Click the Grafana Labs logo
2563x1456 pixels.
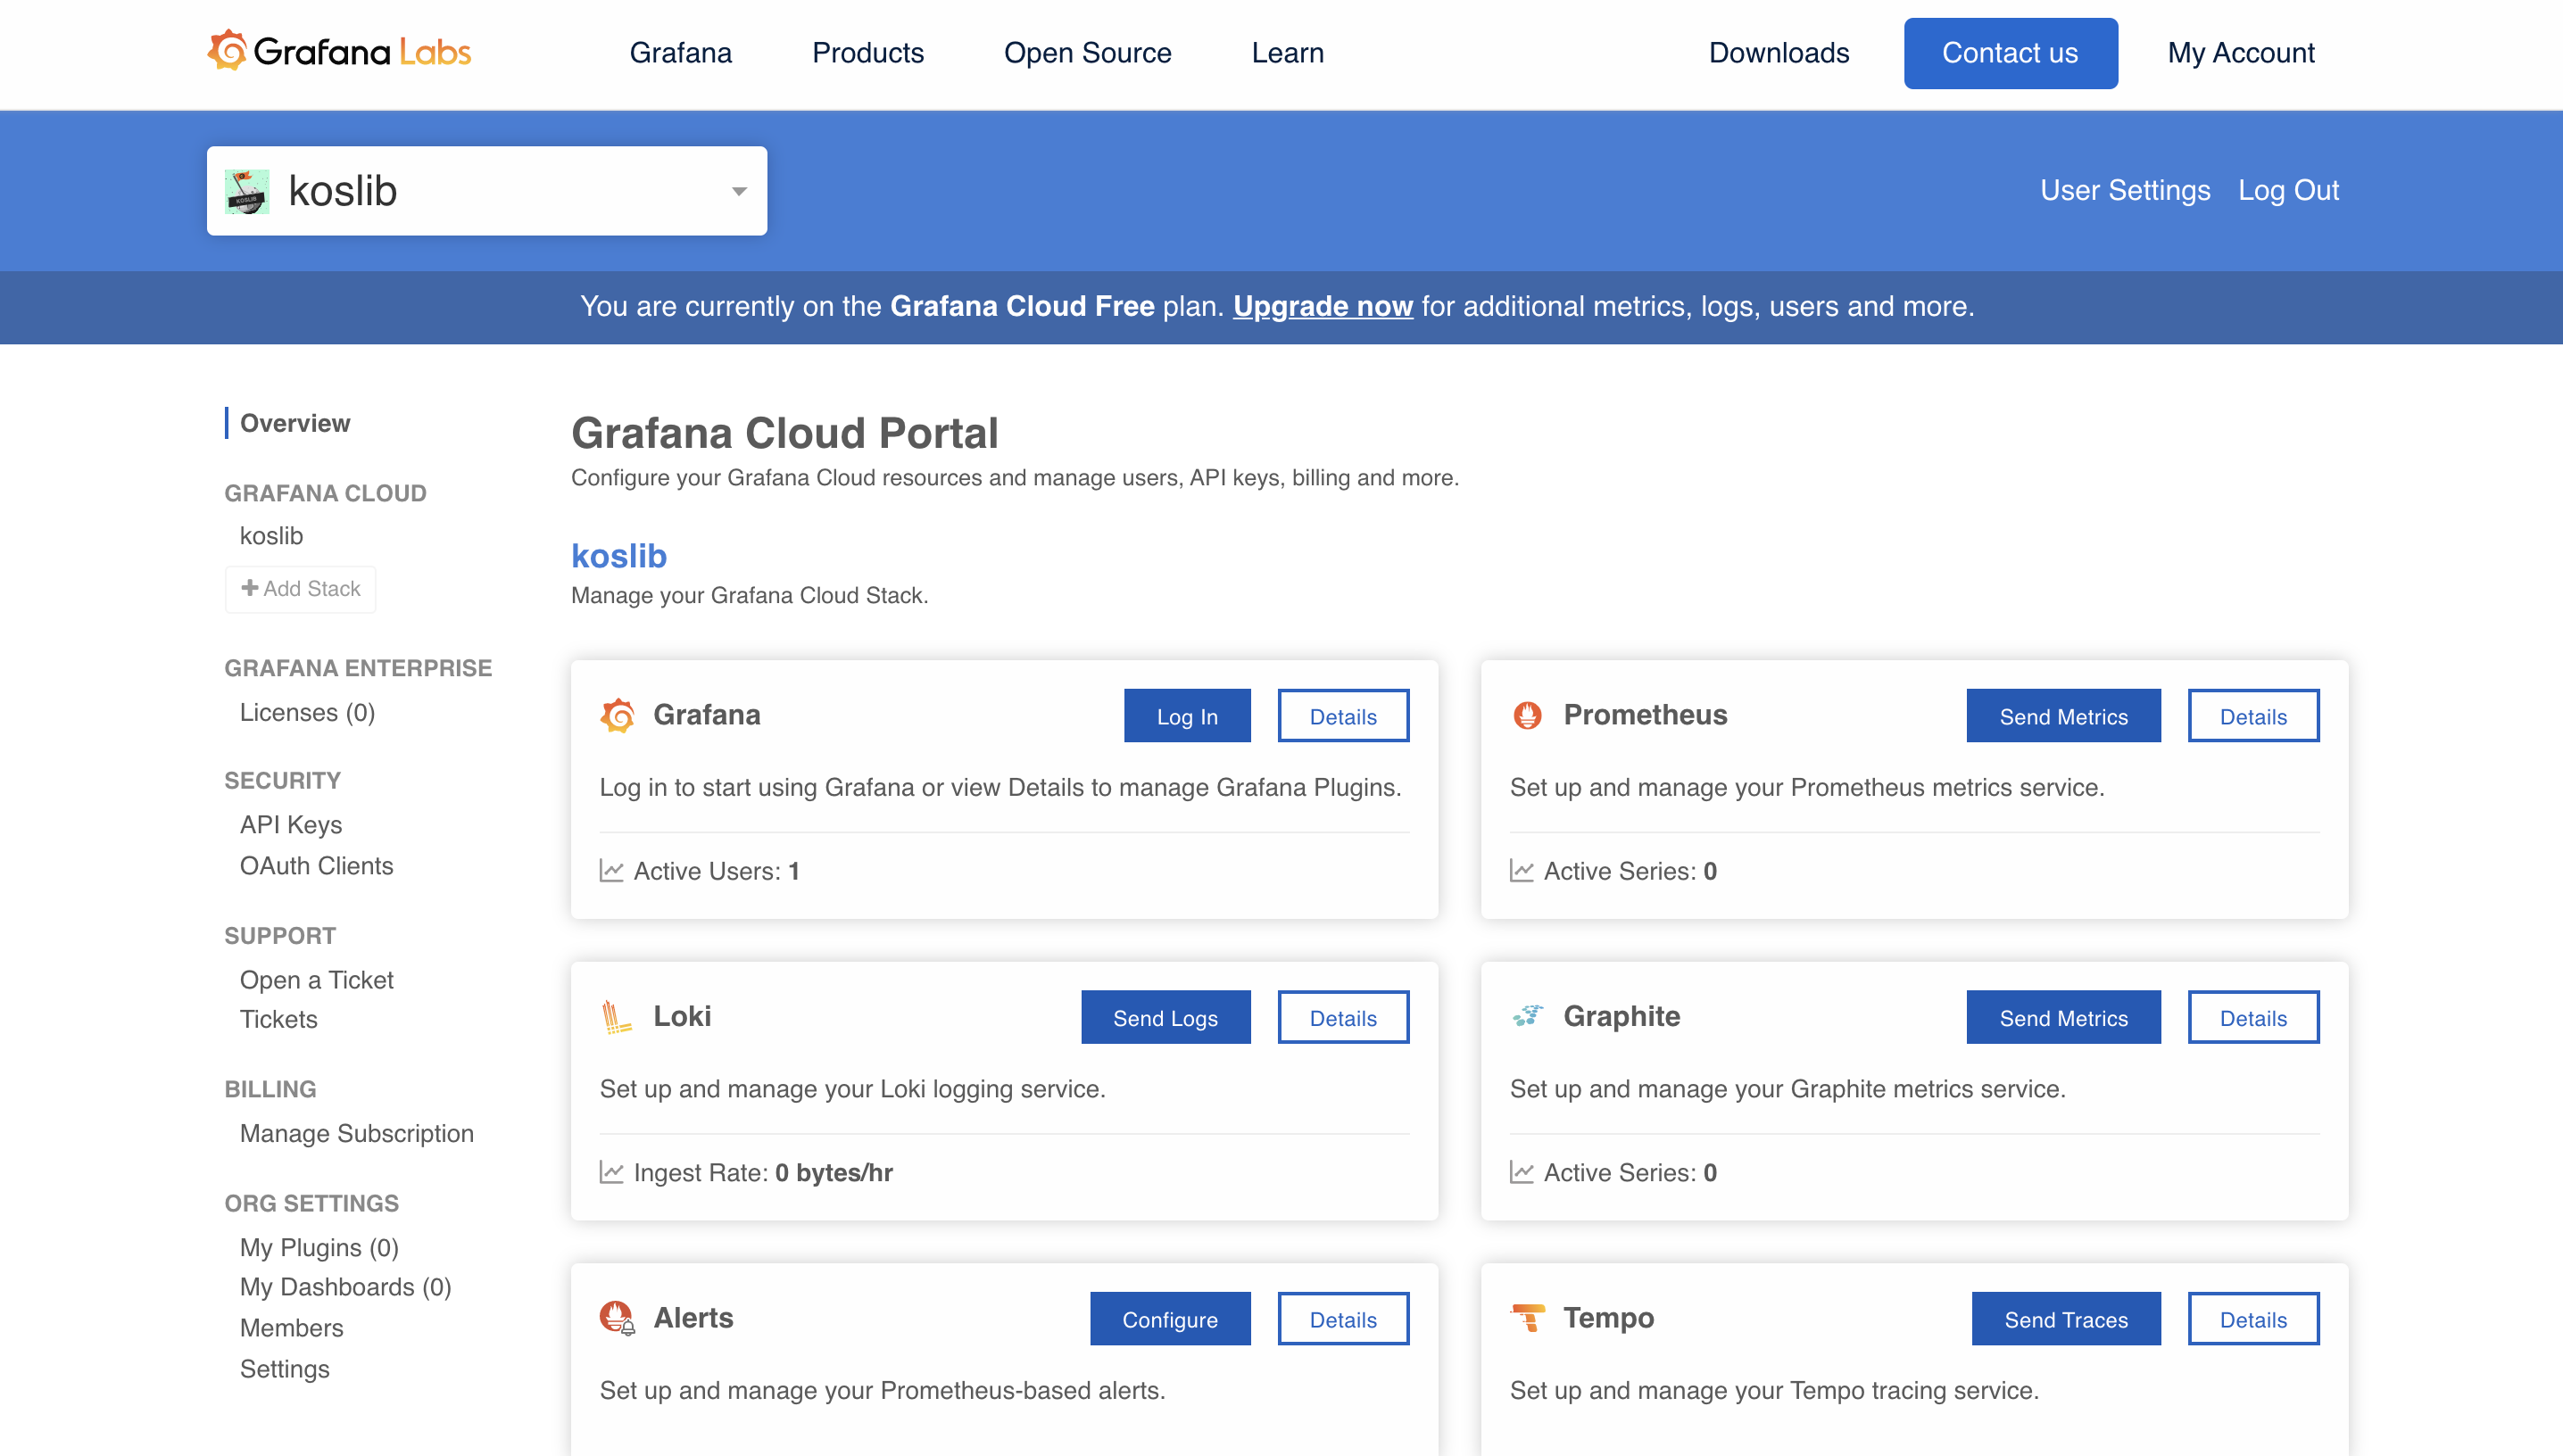pos(339,52)
